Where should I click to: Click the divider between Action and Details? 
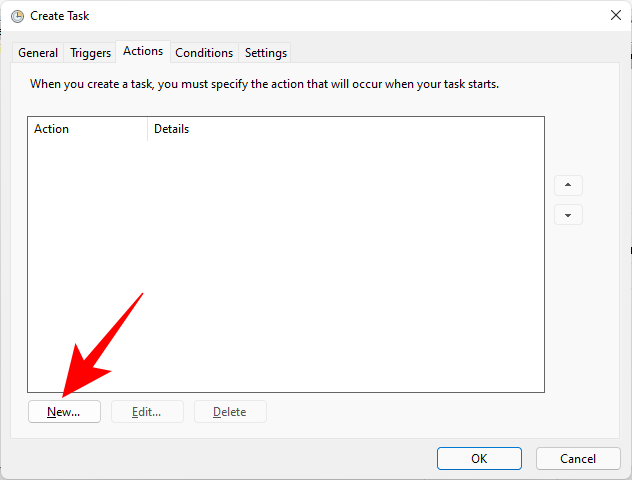coord(147,129)
